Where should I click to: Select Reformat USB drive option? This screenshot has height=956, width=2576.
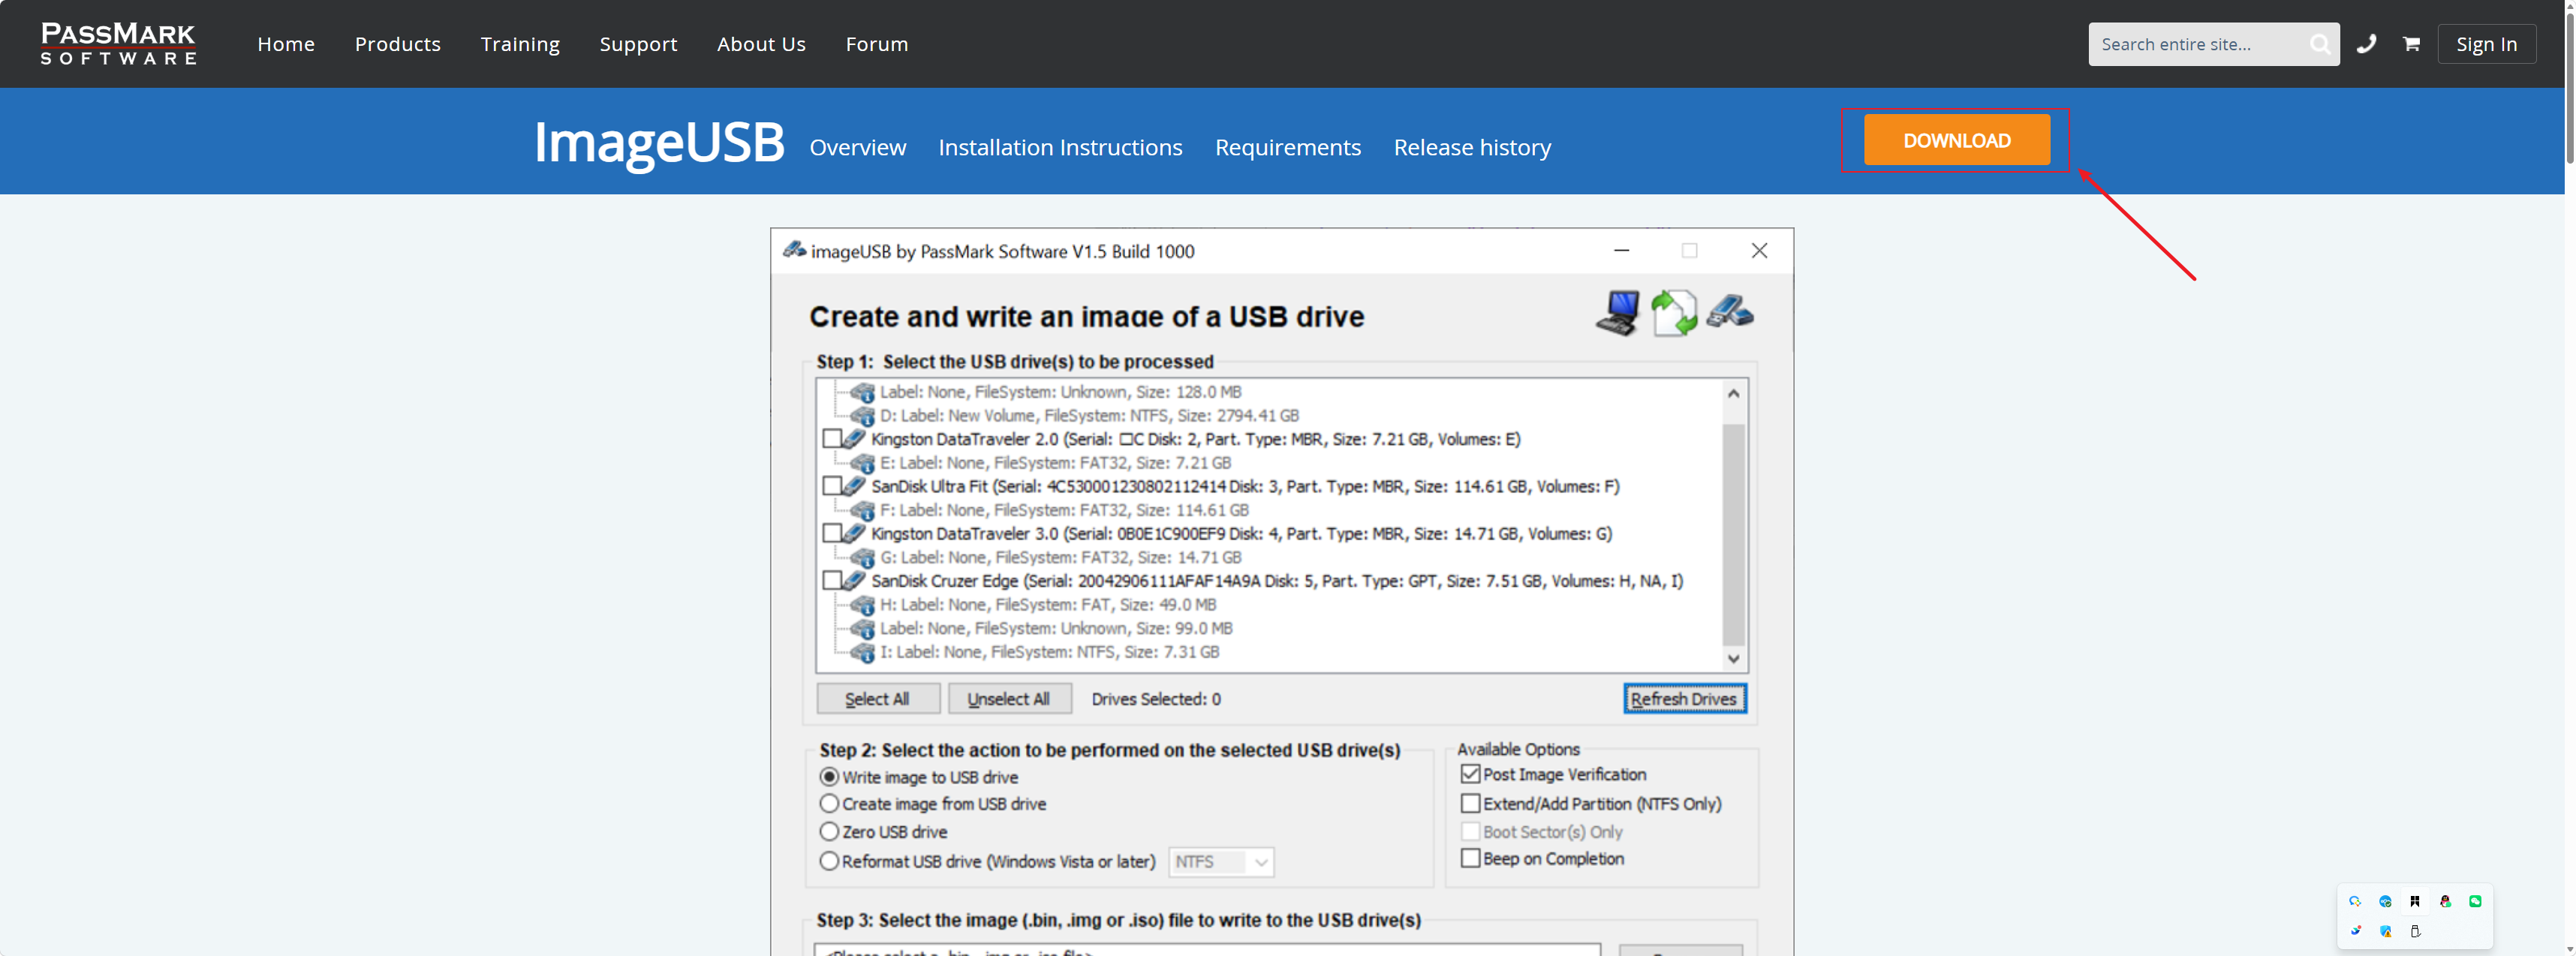pos(829,861)
